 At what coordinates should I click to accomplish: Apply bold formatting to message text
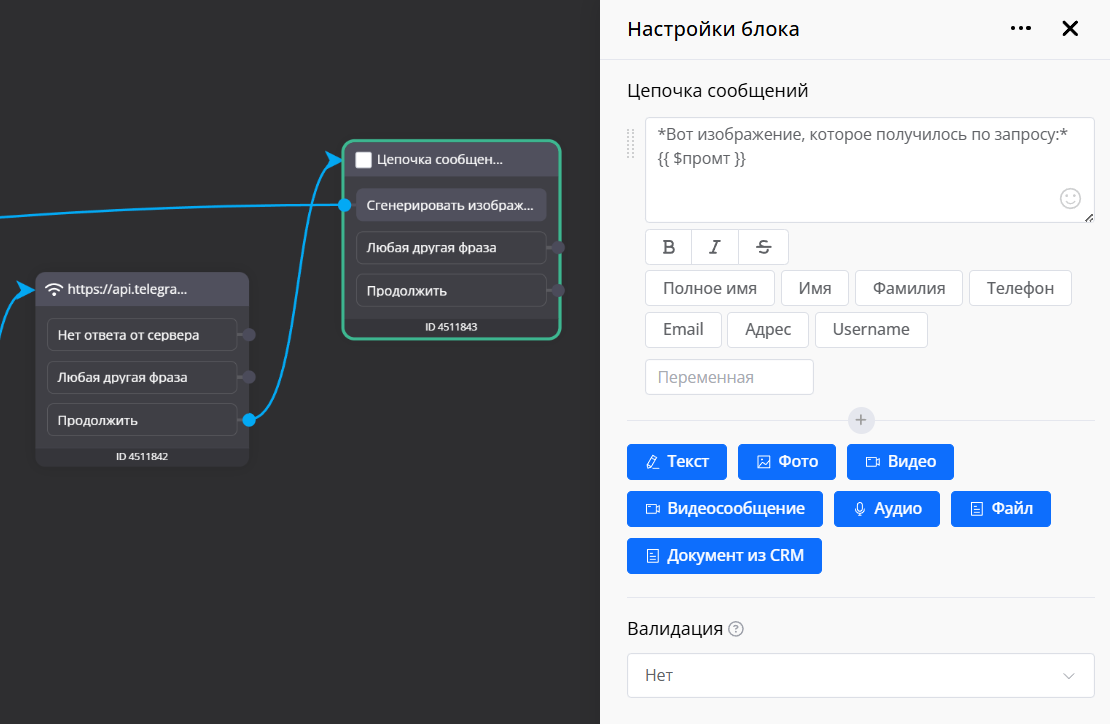coord(669,247)
